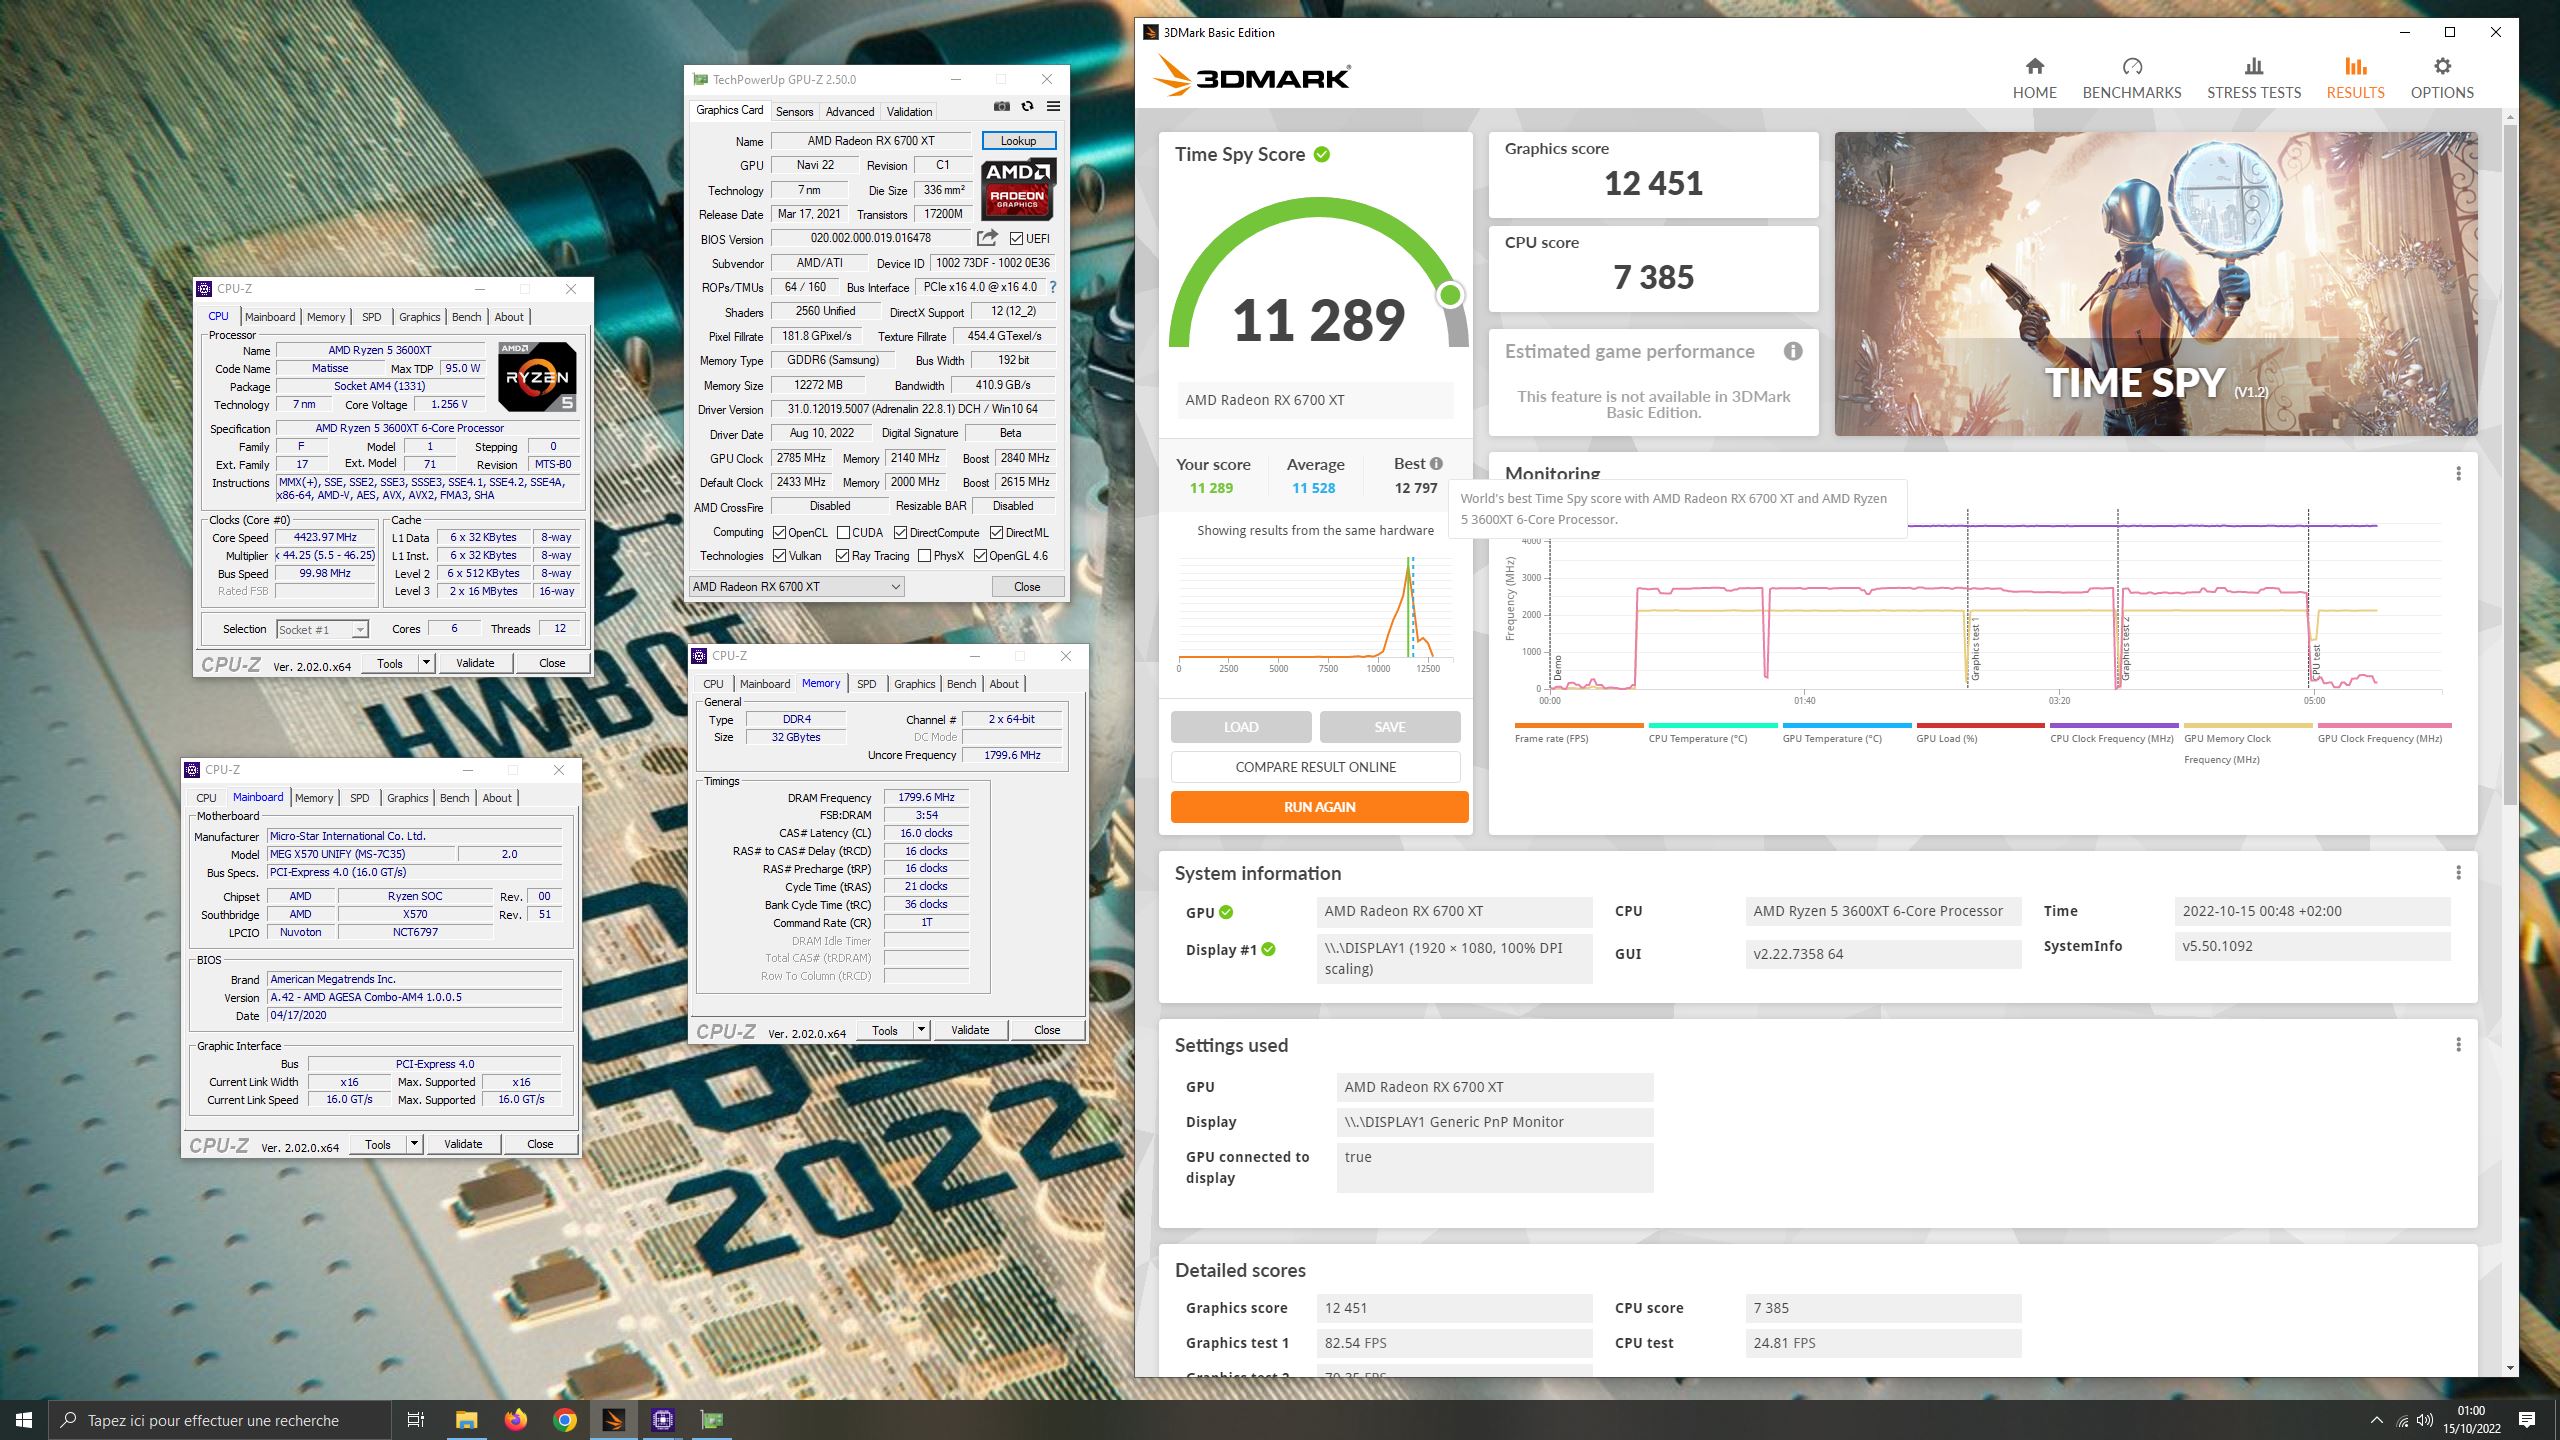Click RUN AGAIN in 3DMark
Screen dimensions: 2560x1440
click(1319, 807)
